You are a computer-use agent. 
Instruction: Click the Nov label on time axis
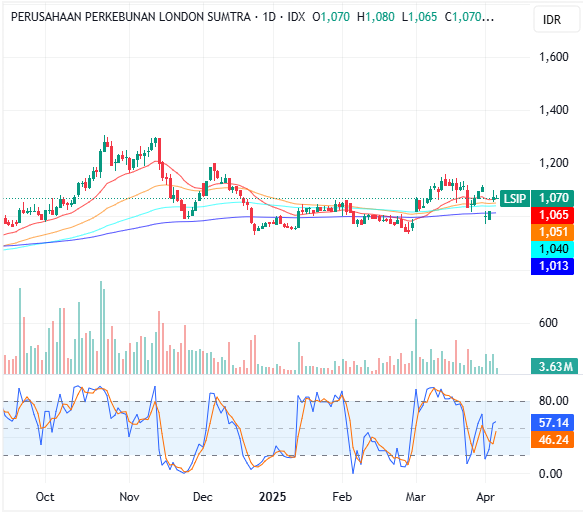click(129, 497)
